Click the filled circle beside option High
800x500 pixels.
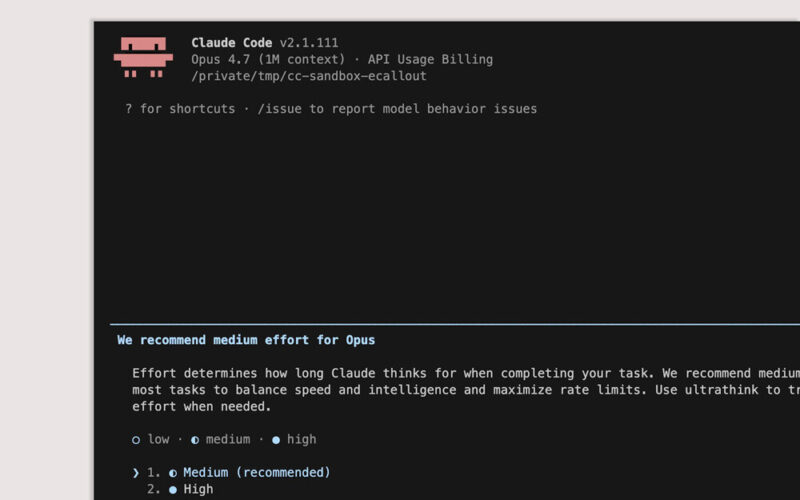tap(173, 490)
